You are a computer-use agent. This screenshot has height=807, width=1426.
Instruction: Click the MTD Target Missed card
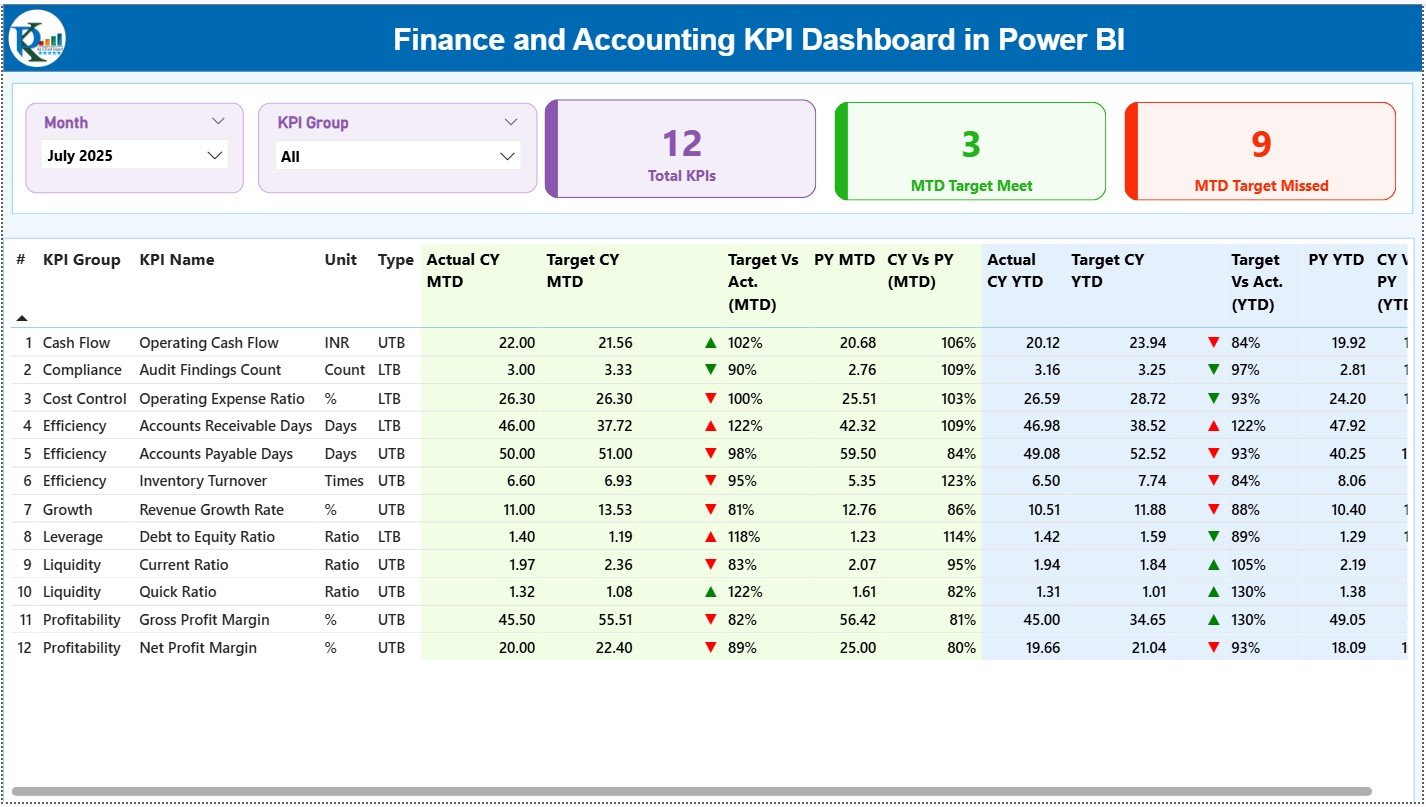(1261, 152)
